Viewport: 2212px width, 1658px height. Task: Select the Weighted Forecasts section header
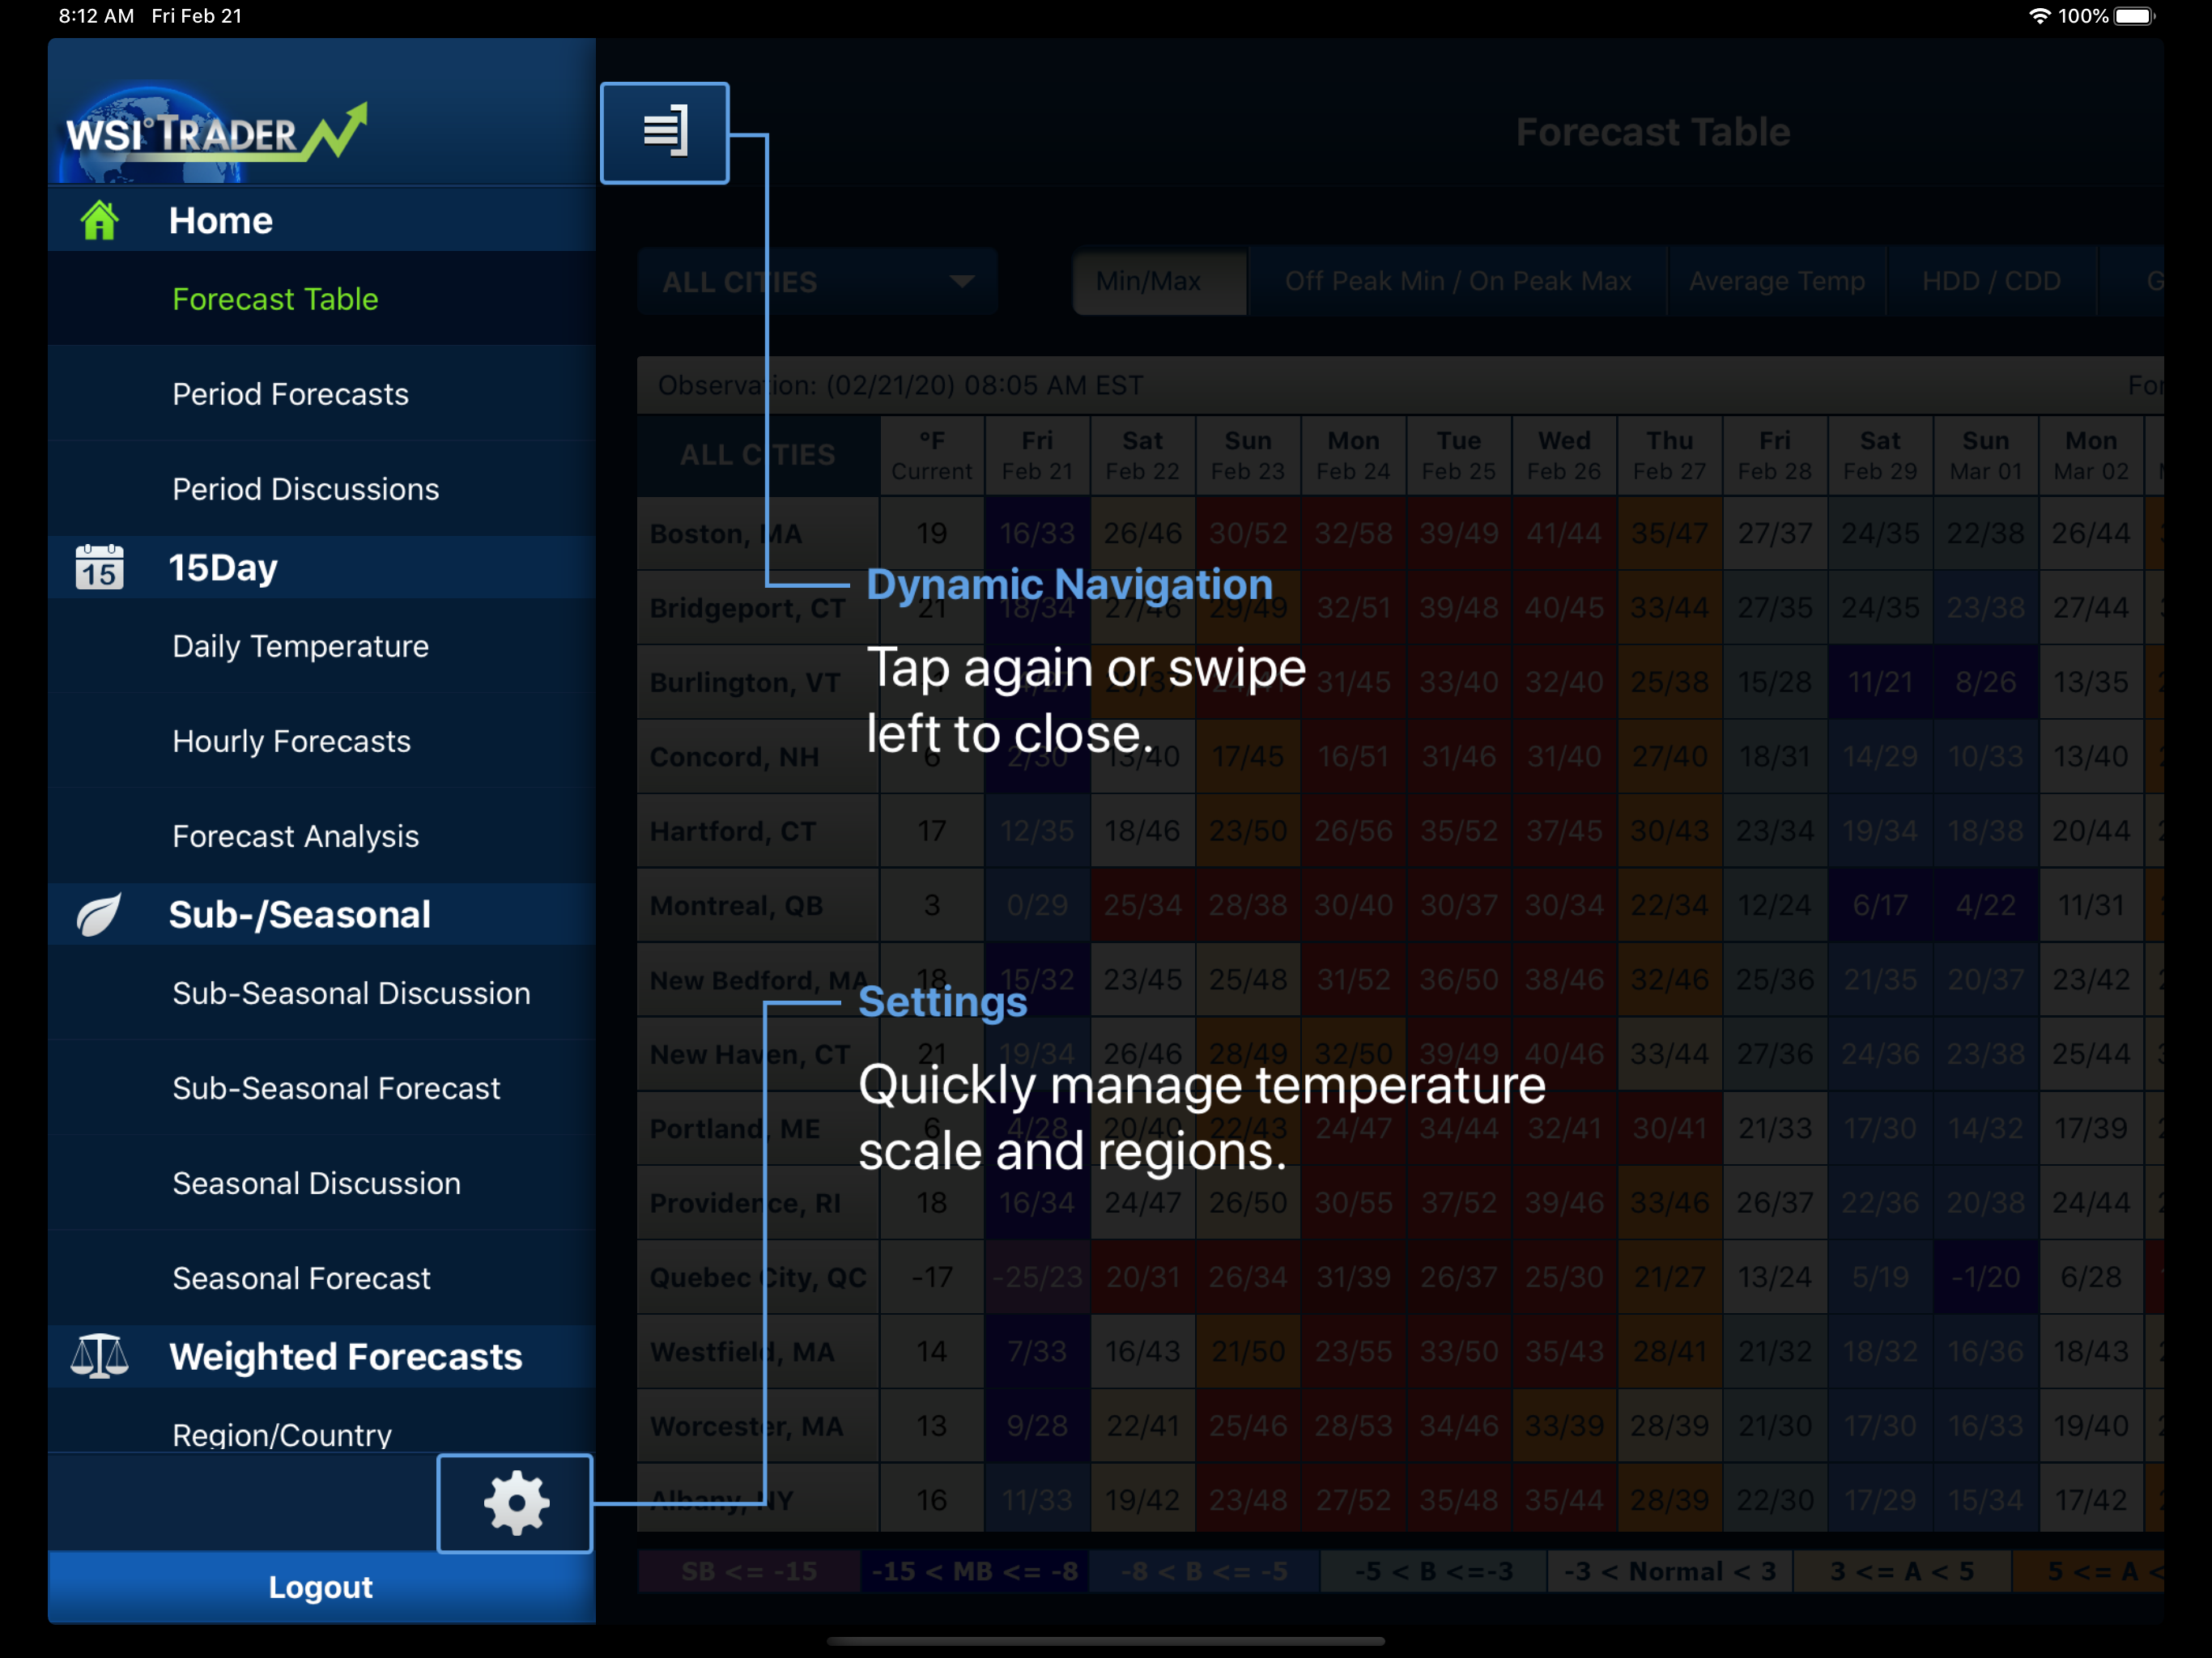(322, 1356)
